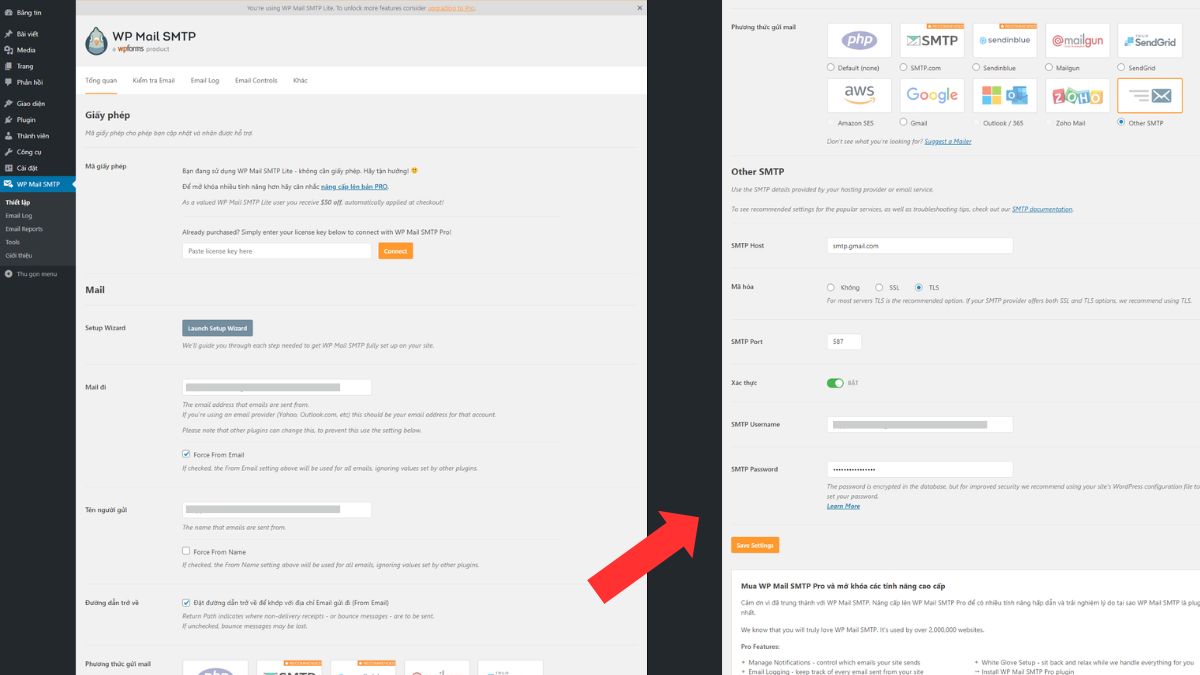Open Email Reports in the sidebar submenu
This screenshot has height=675, width=1200.
coord(24,229)
